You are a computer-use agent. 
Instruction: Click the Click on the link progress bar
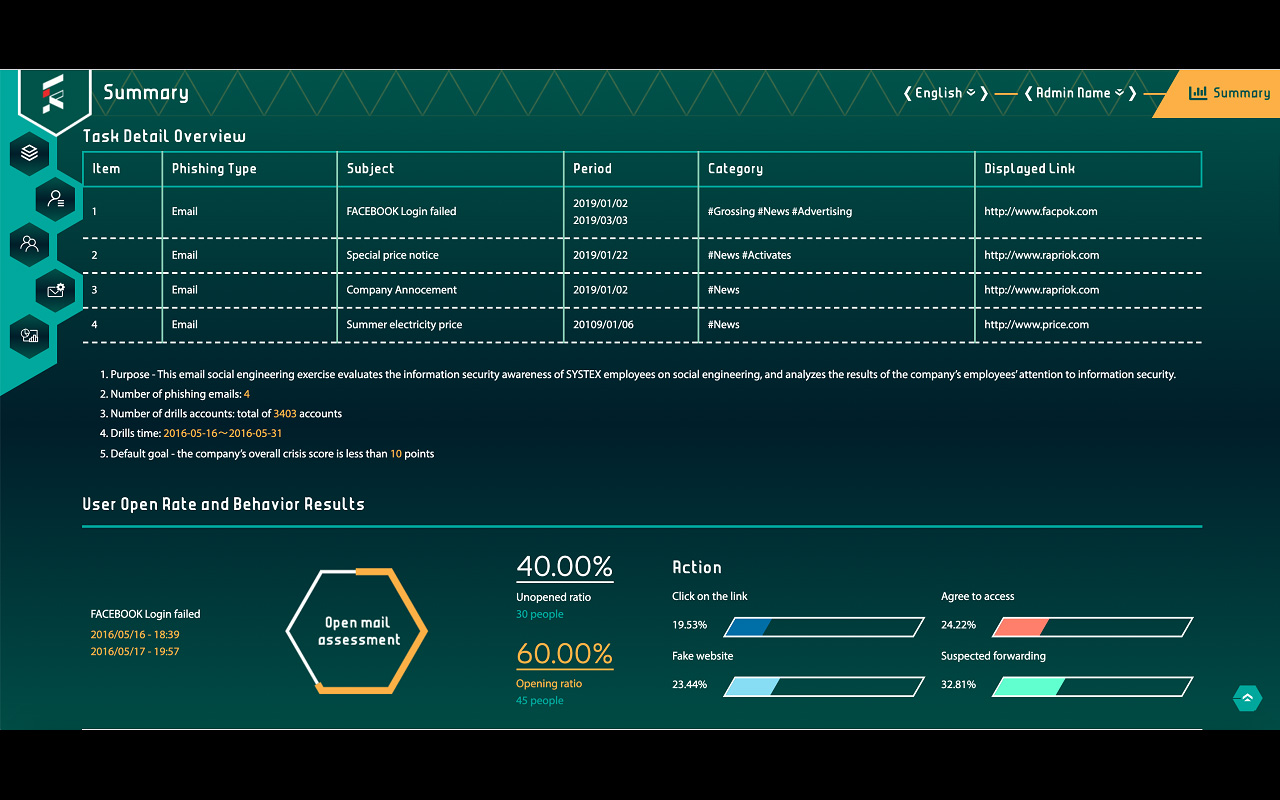pyautogui.click(x=824, y=627)
